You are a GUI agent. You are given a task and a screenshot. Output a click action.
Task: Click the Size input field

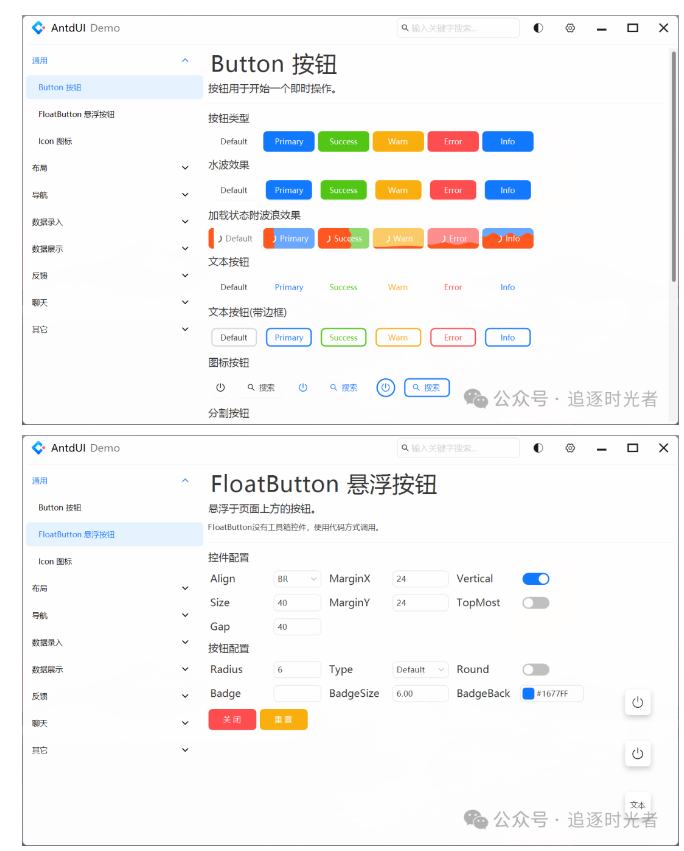[x=297, y=603]
